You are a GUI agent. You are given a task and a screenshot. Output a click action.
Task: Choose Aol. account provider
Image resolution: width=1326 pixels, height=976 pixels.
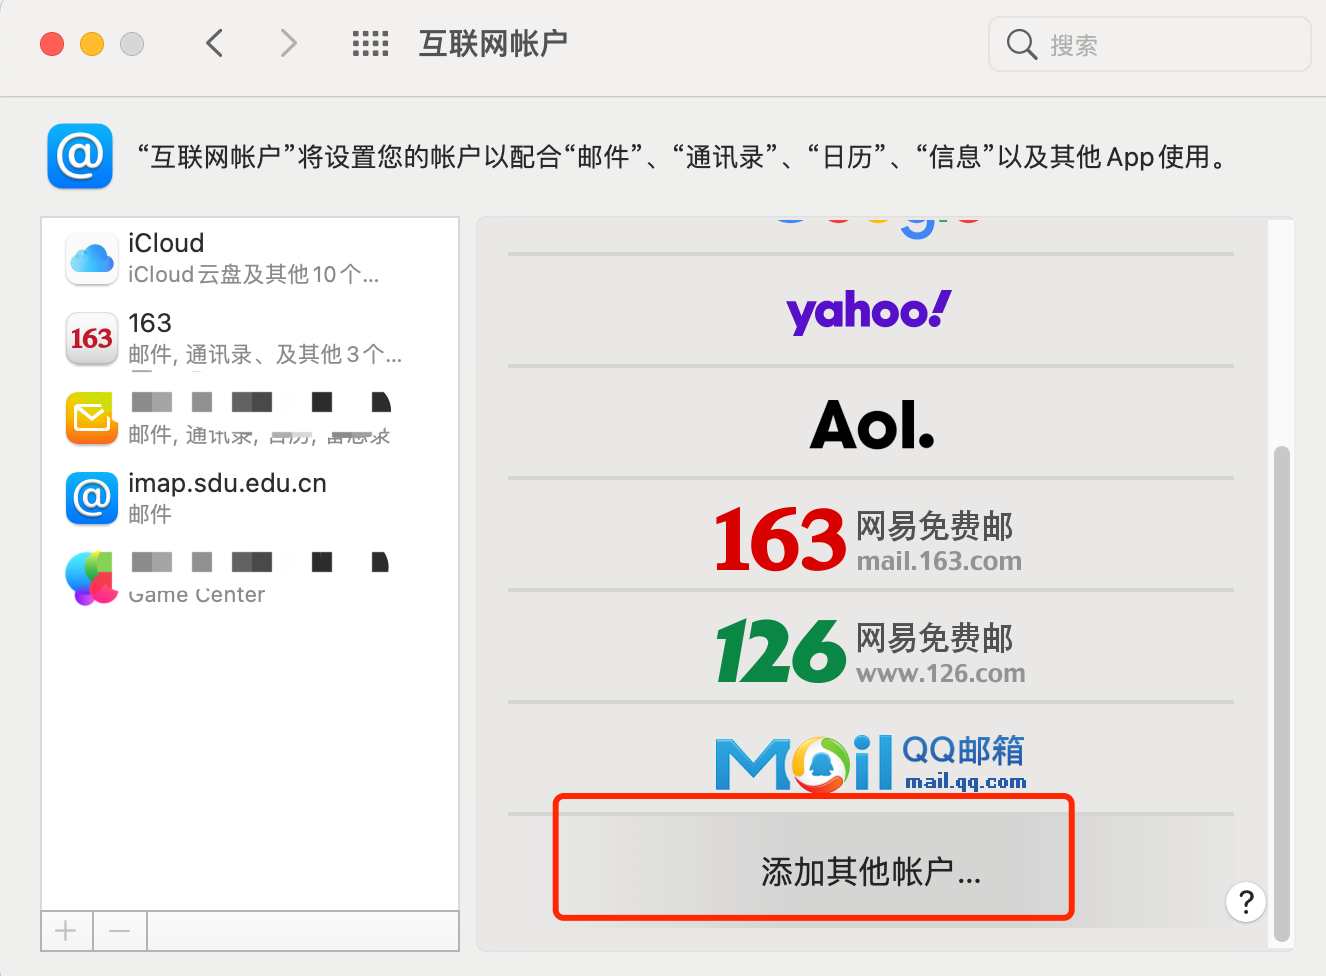point(870,424)
